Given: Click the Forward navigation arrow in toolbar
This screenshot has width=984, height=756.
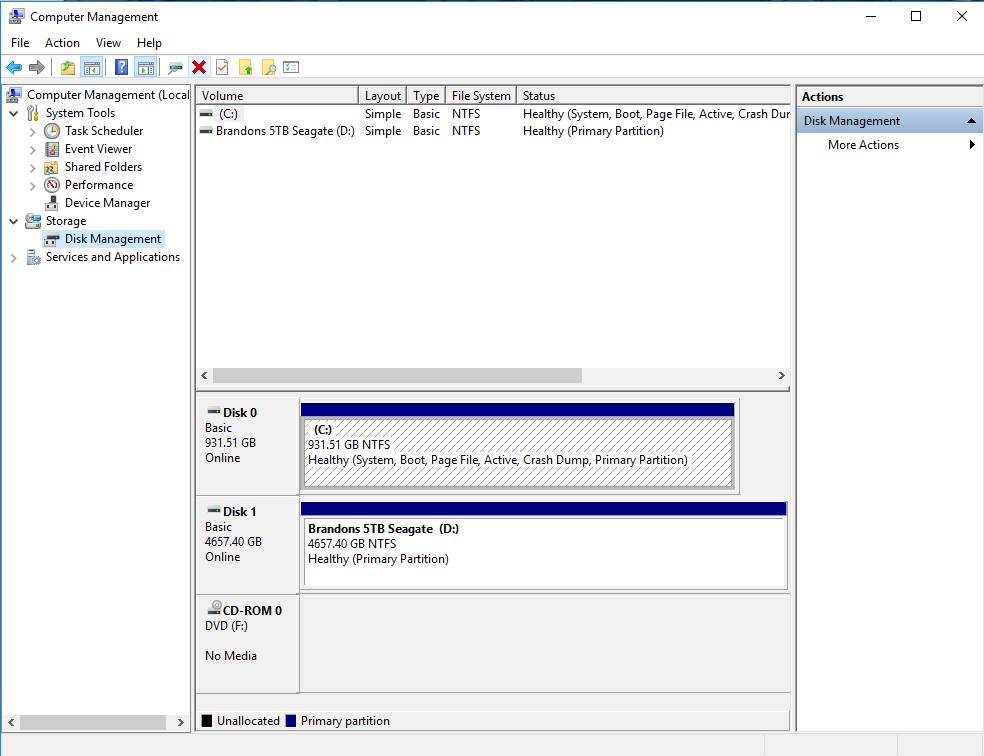Looking at the screenshot, I should click(x=36, y=67).
